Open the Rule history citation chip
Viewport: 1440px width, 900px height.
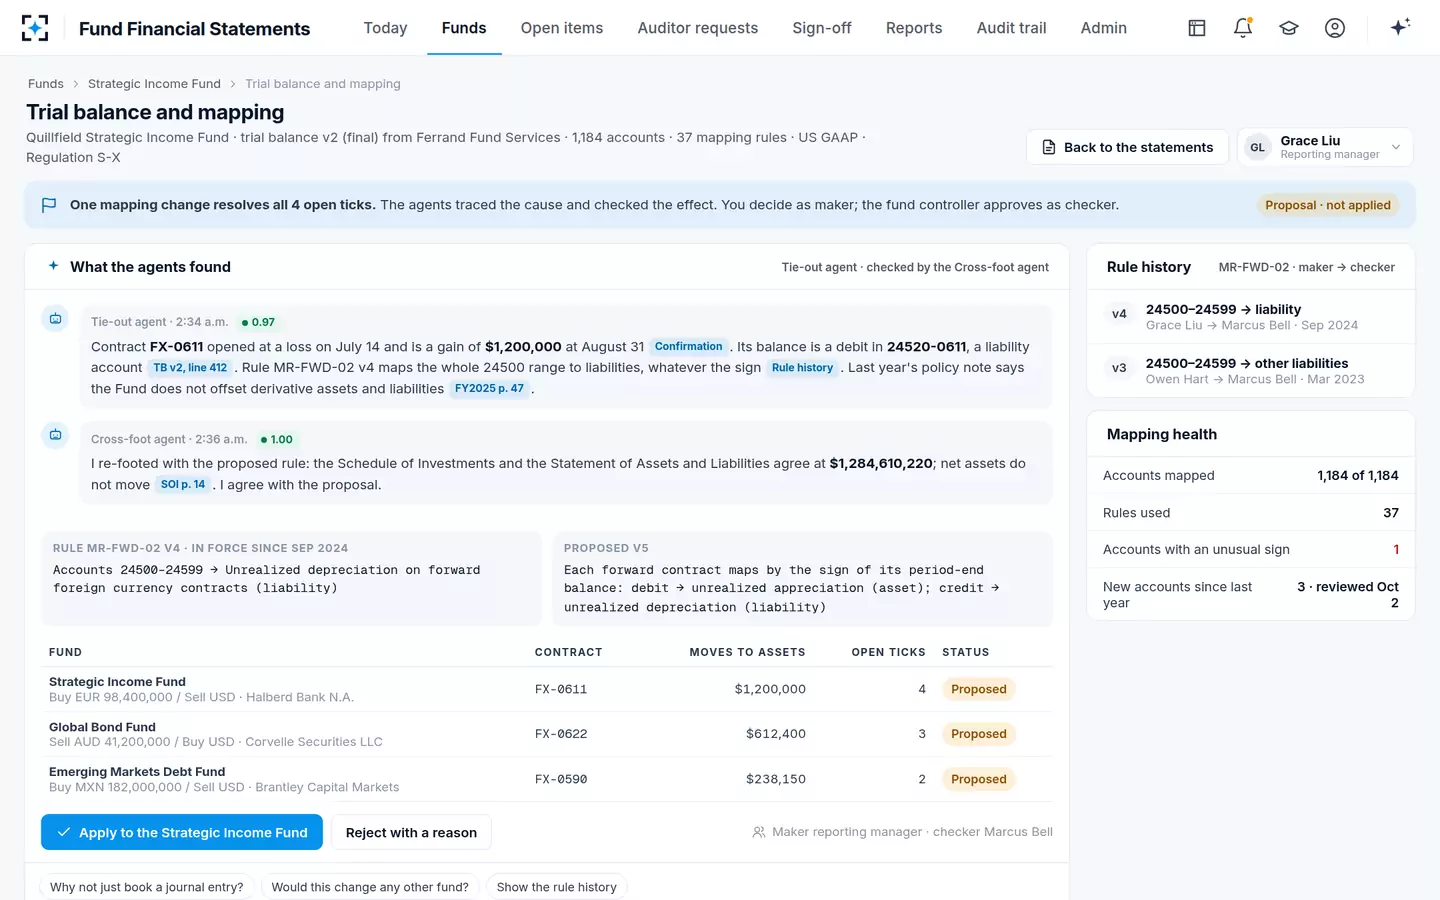802,368
